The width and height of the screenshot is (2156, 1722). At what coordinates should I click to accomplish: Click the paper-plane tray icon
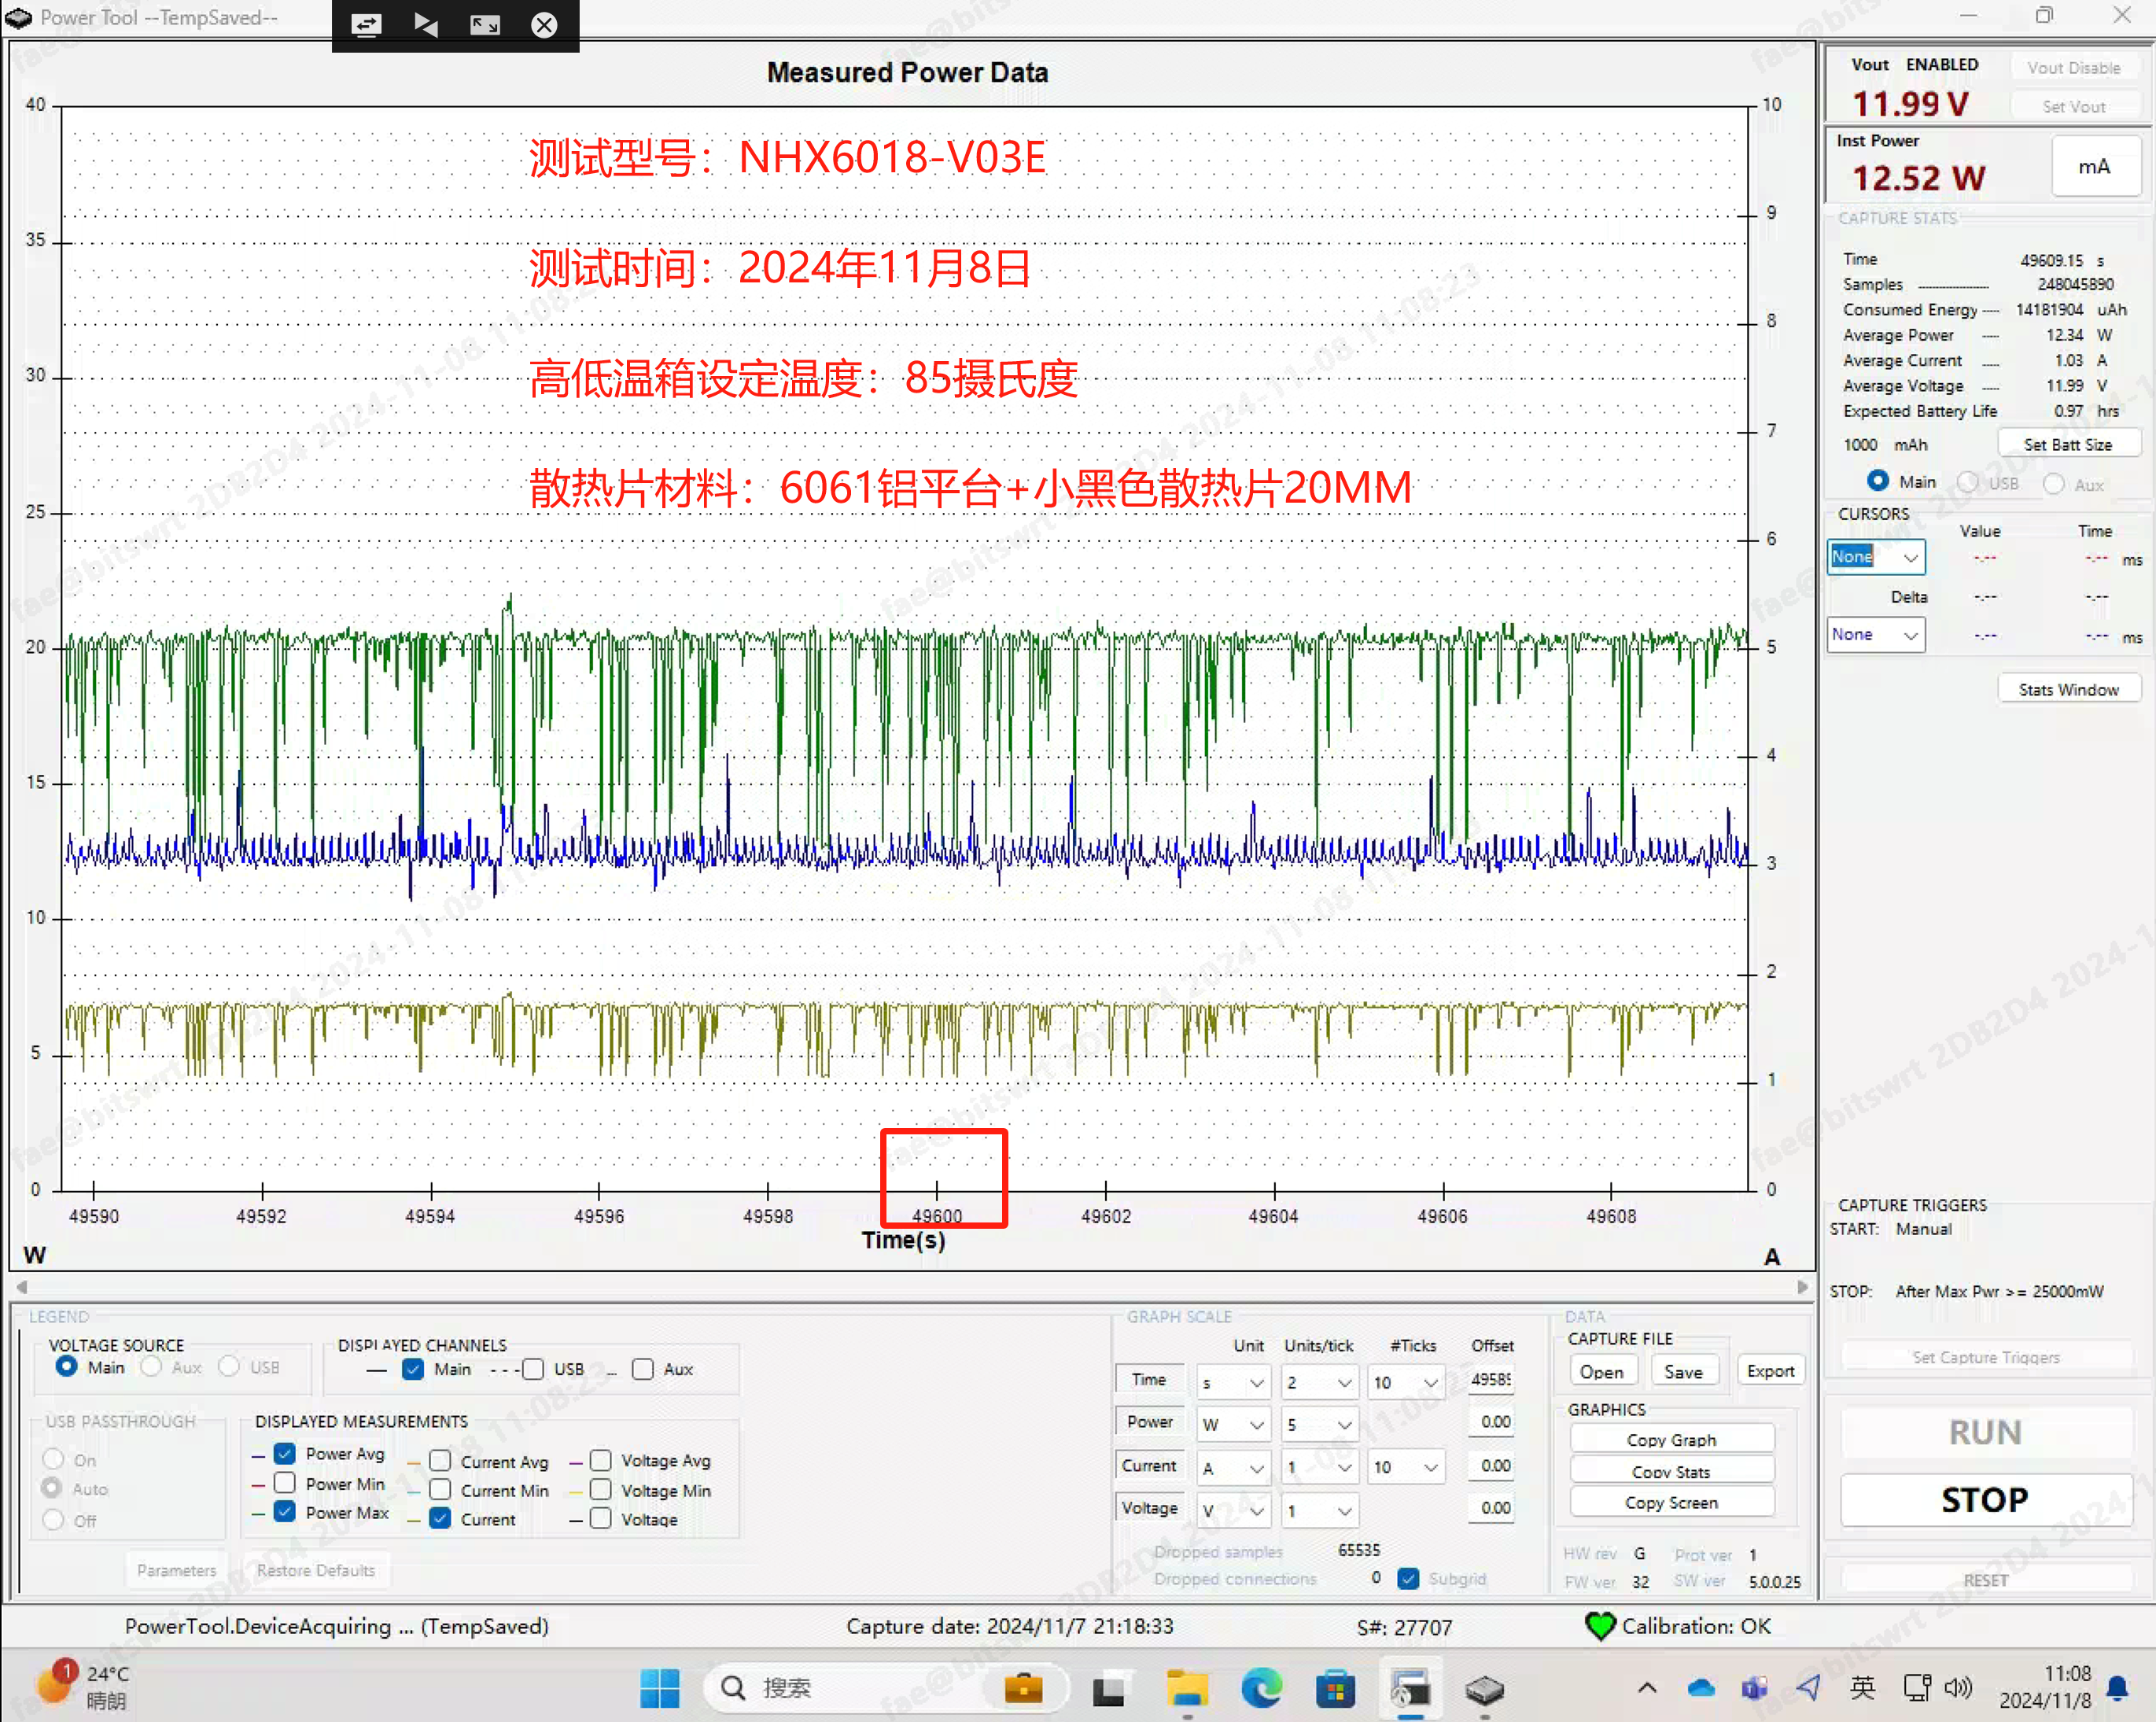[x=1808, y=1688]
